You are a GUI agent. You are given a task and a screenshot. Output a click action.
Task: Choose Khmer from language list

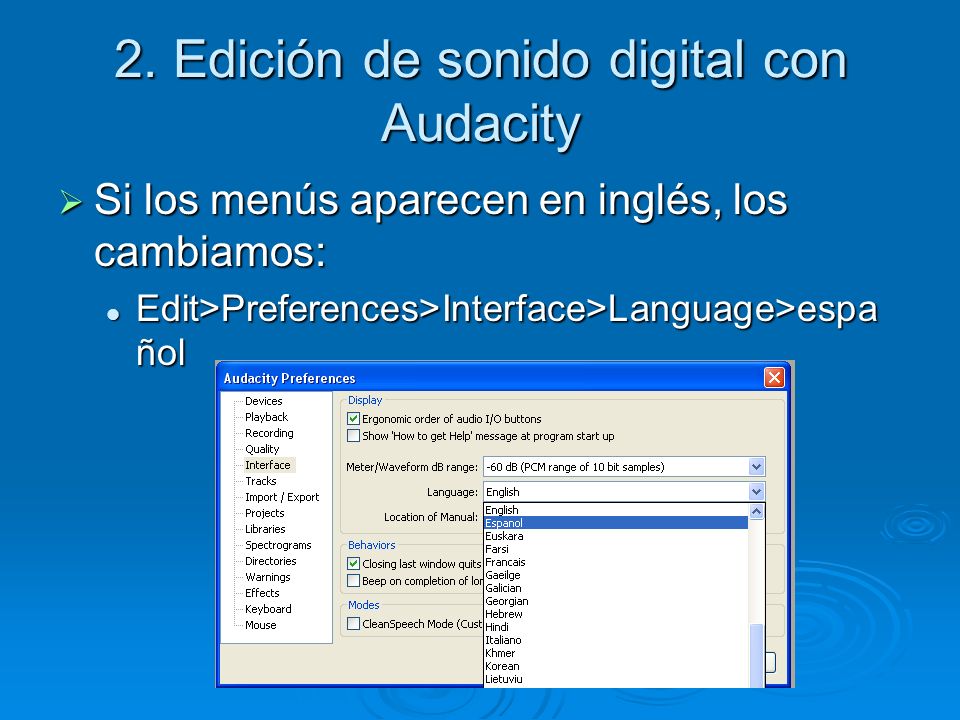point(616,653)
